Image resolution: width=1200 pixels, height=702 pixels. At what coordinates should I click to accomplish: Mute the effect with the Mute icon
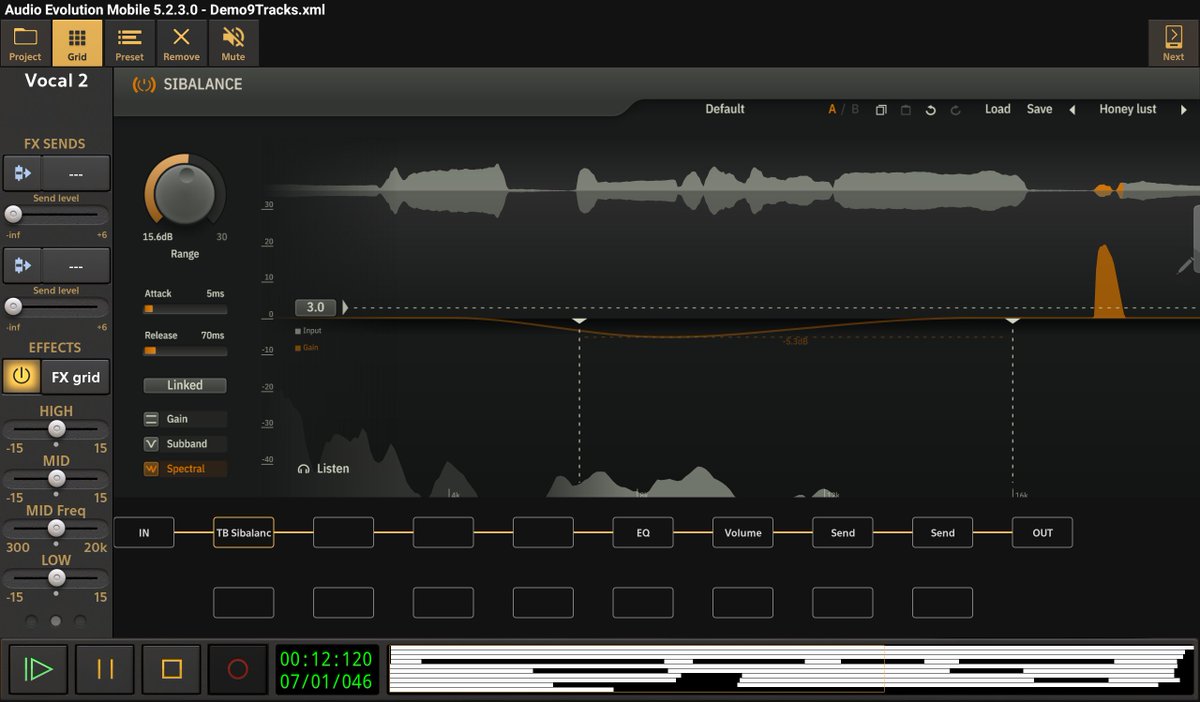[x=233, y=44]
